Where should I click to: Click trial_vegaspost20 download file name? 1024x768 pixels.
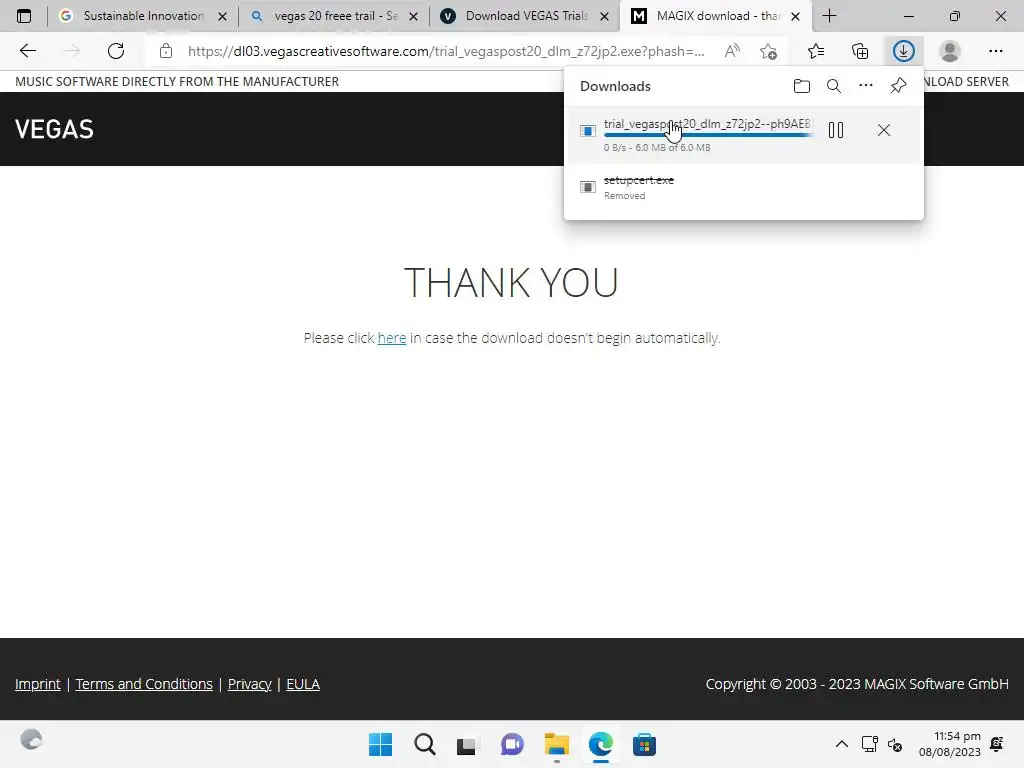pos(707,123)
